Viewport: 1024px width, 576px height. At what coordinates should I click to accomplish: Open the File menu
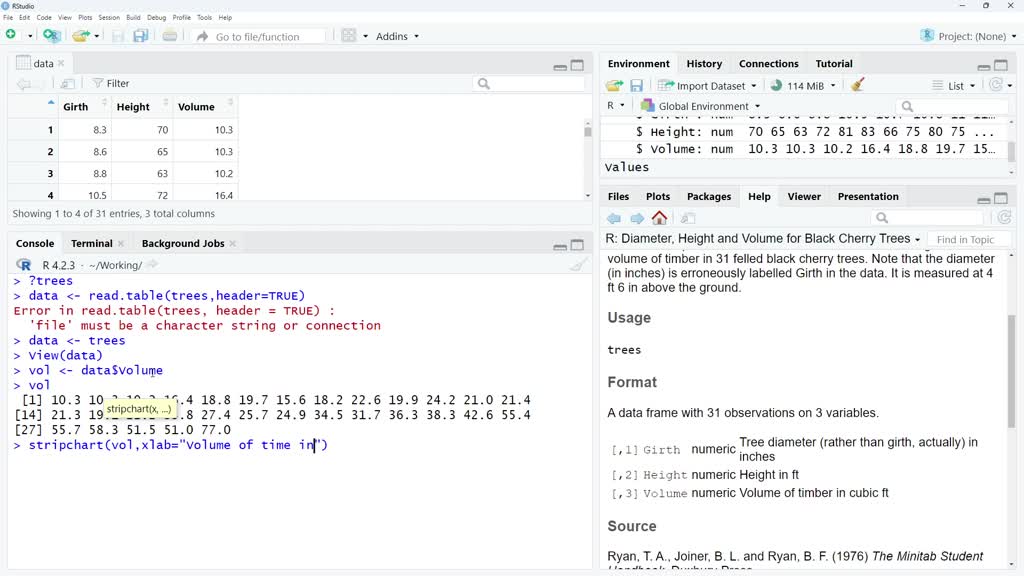(x=8, y=18)
